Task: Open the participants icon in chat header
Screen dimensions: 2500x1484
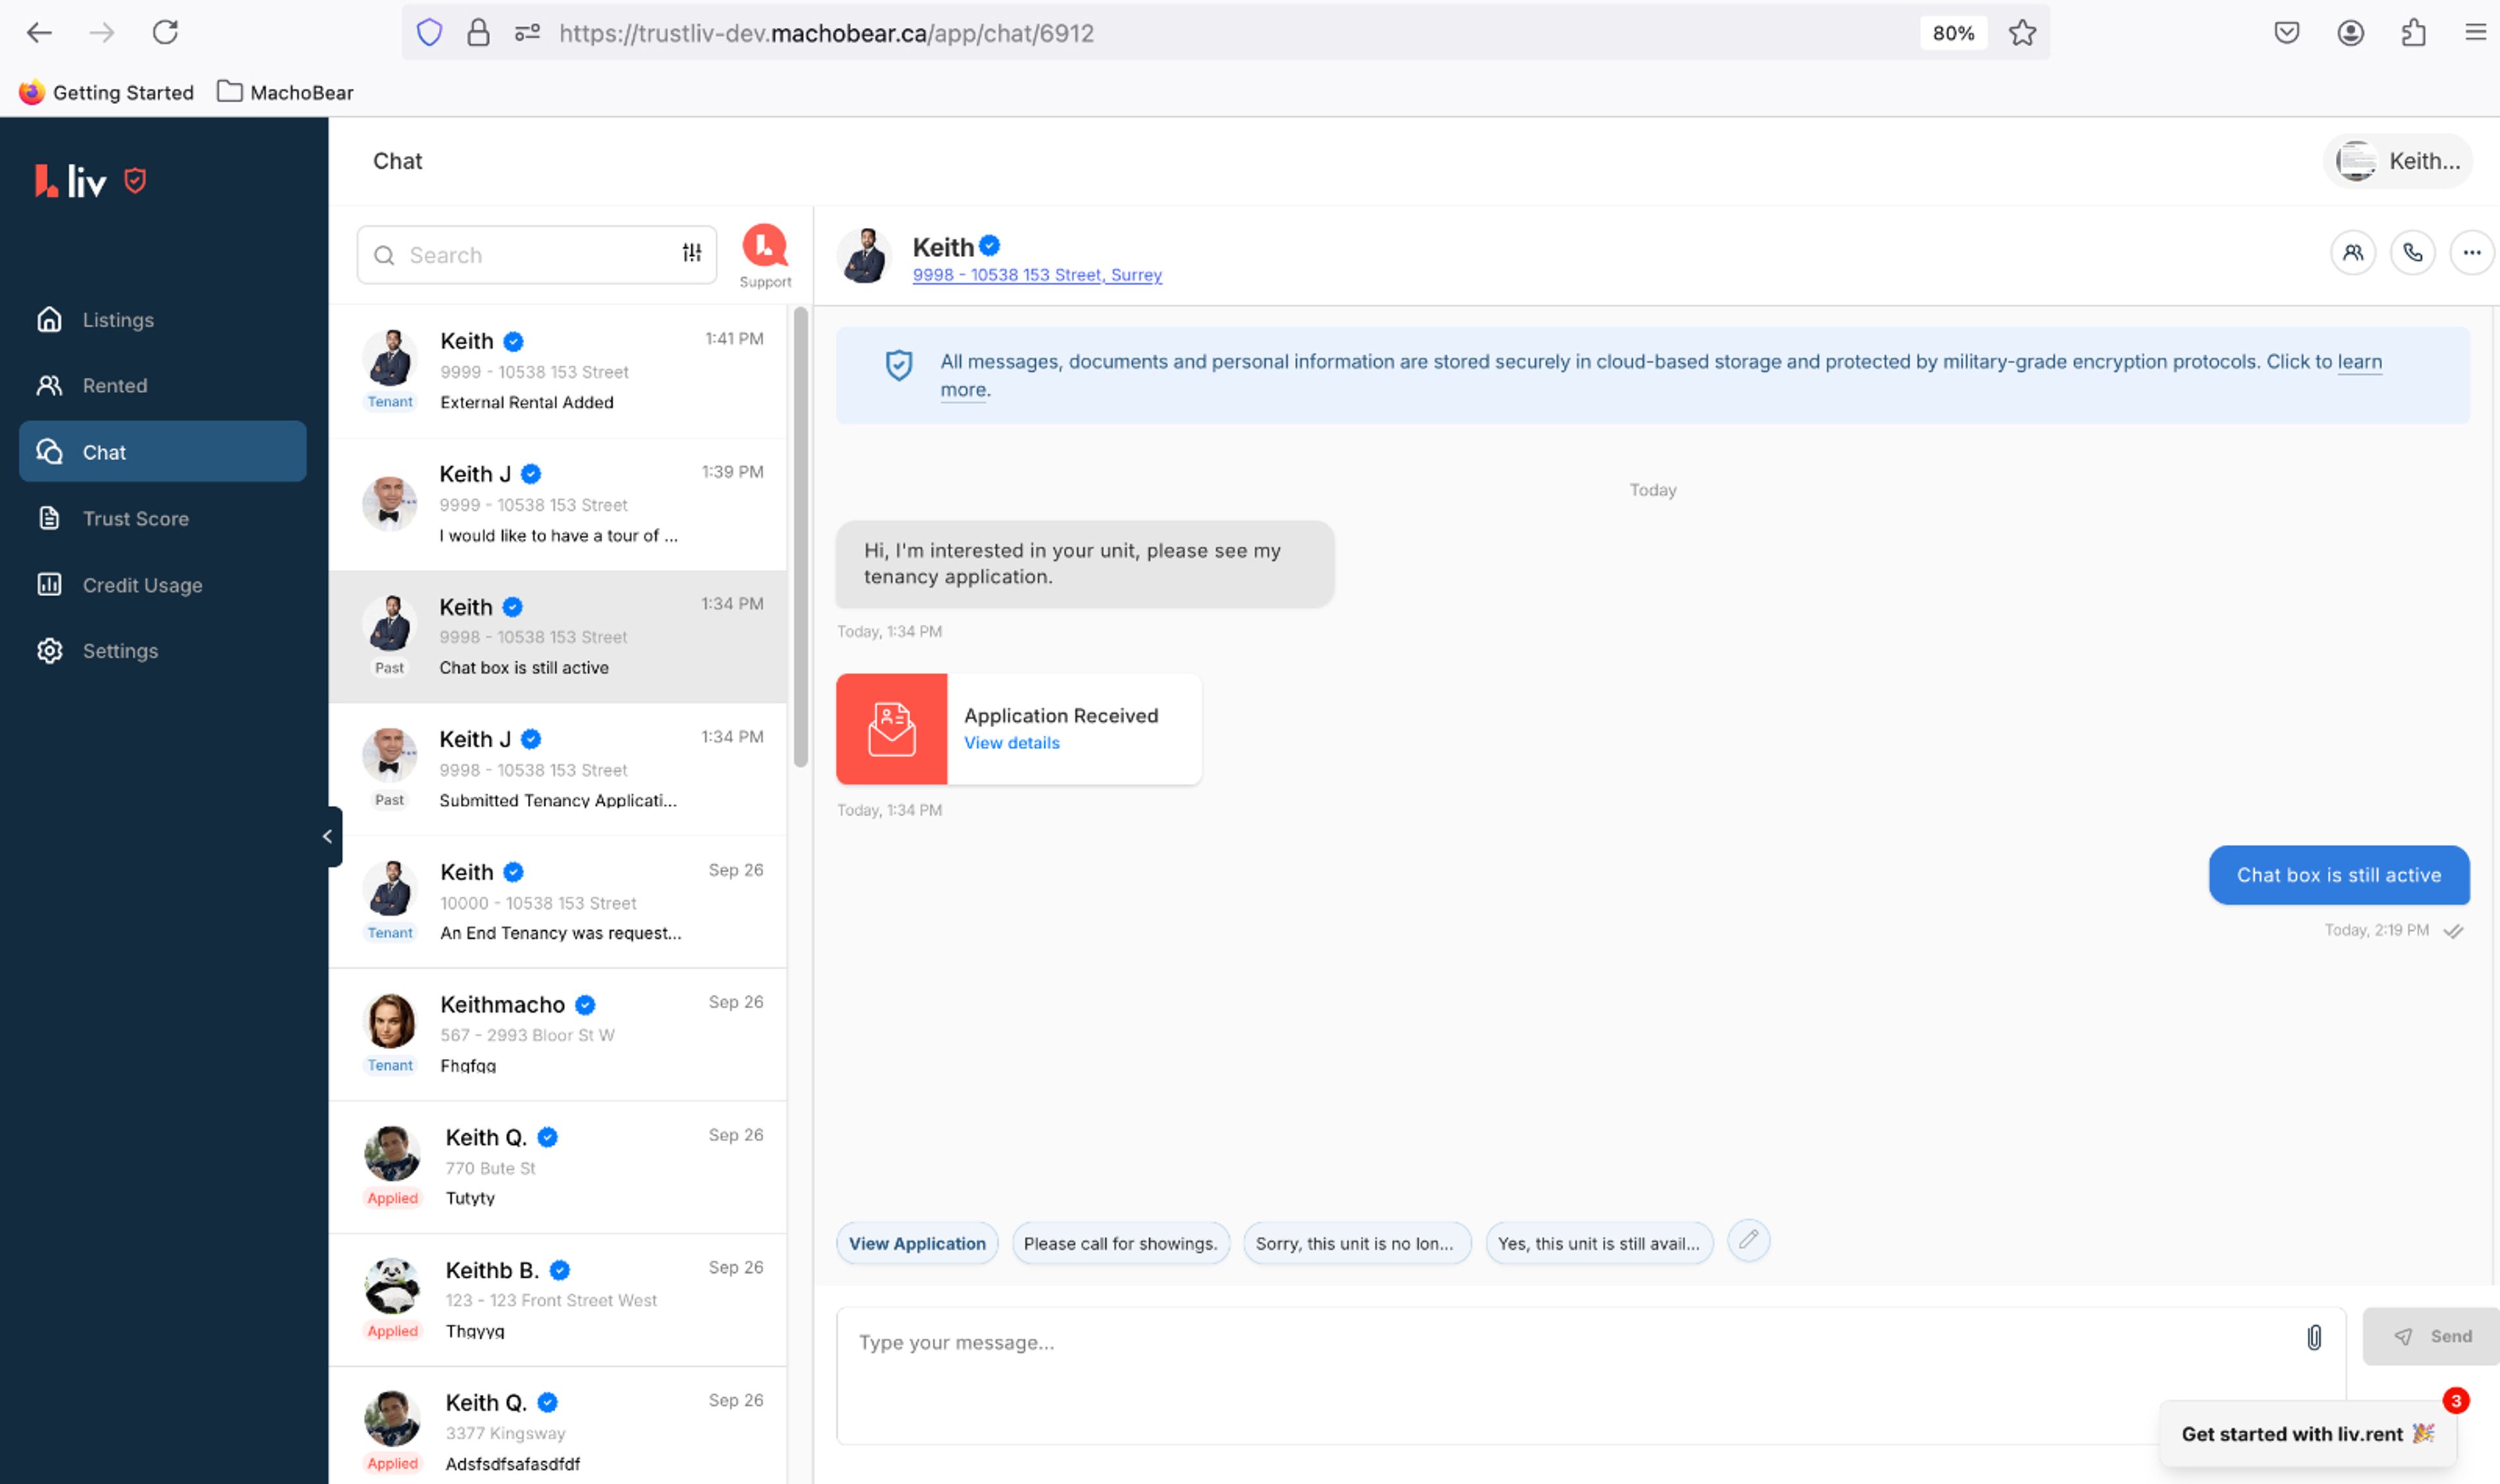Action: [x=2352, y=253]
